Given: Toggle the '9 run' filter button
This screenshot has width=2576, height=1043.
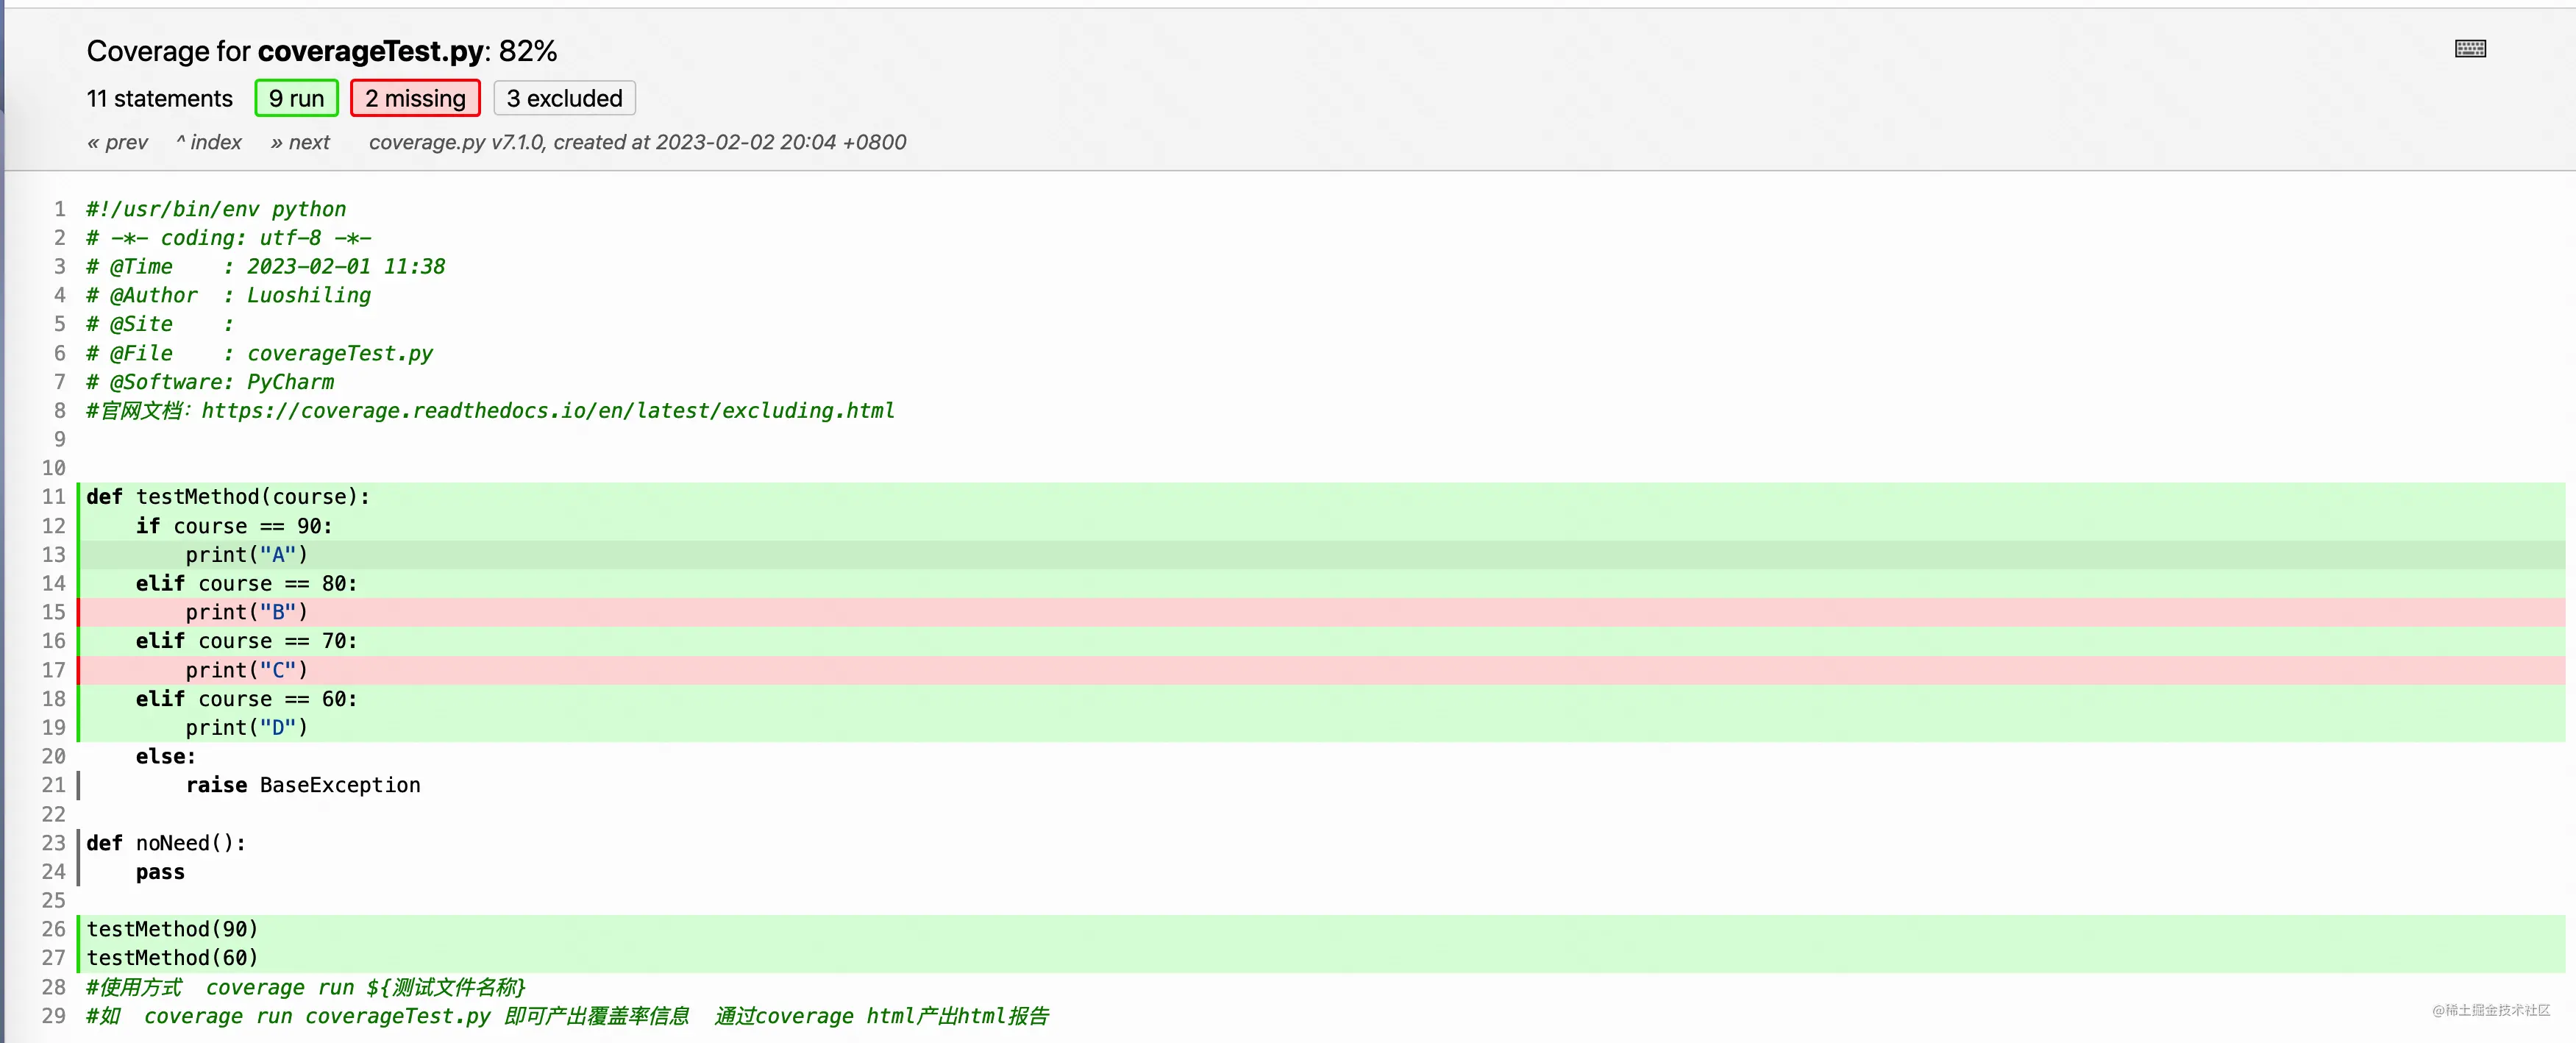Looking at the screenshot, I should coord(296,98).
